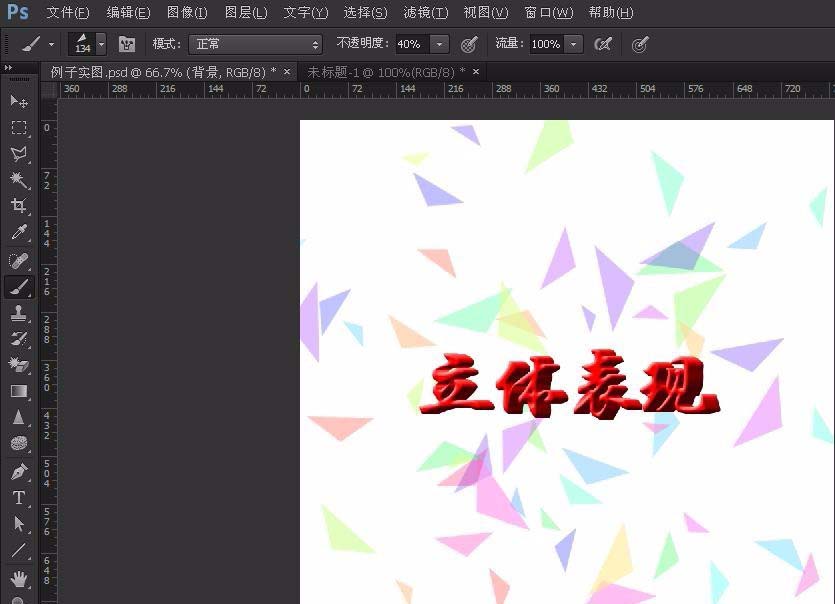Grab the Hand tool

(x=17, y=580)
